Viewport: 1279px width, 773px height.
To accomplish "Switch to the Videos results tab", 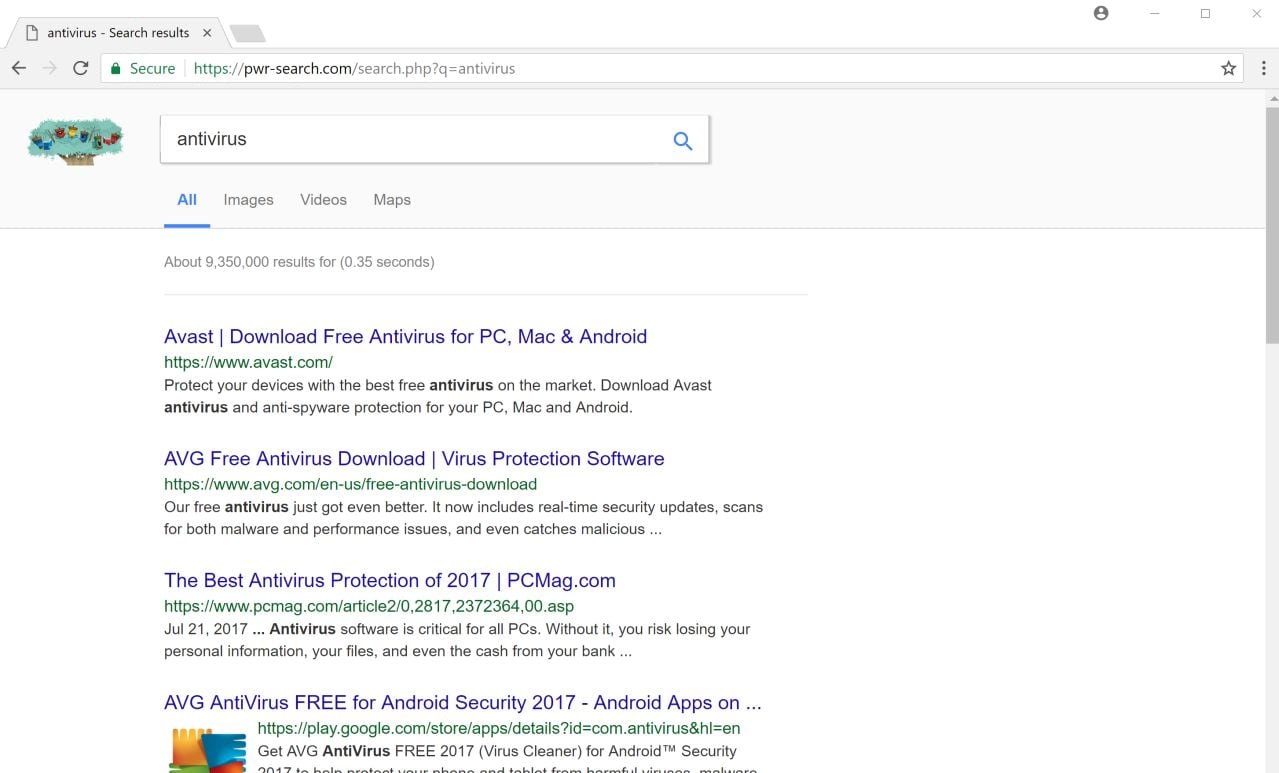I will (x=323, y=200).
